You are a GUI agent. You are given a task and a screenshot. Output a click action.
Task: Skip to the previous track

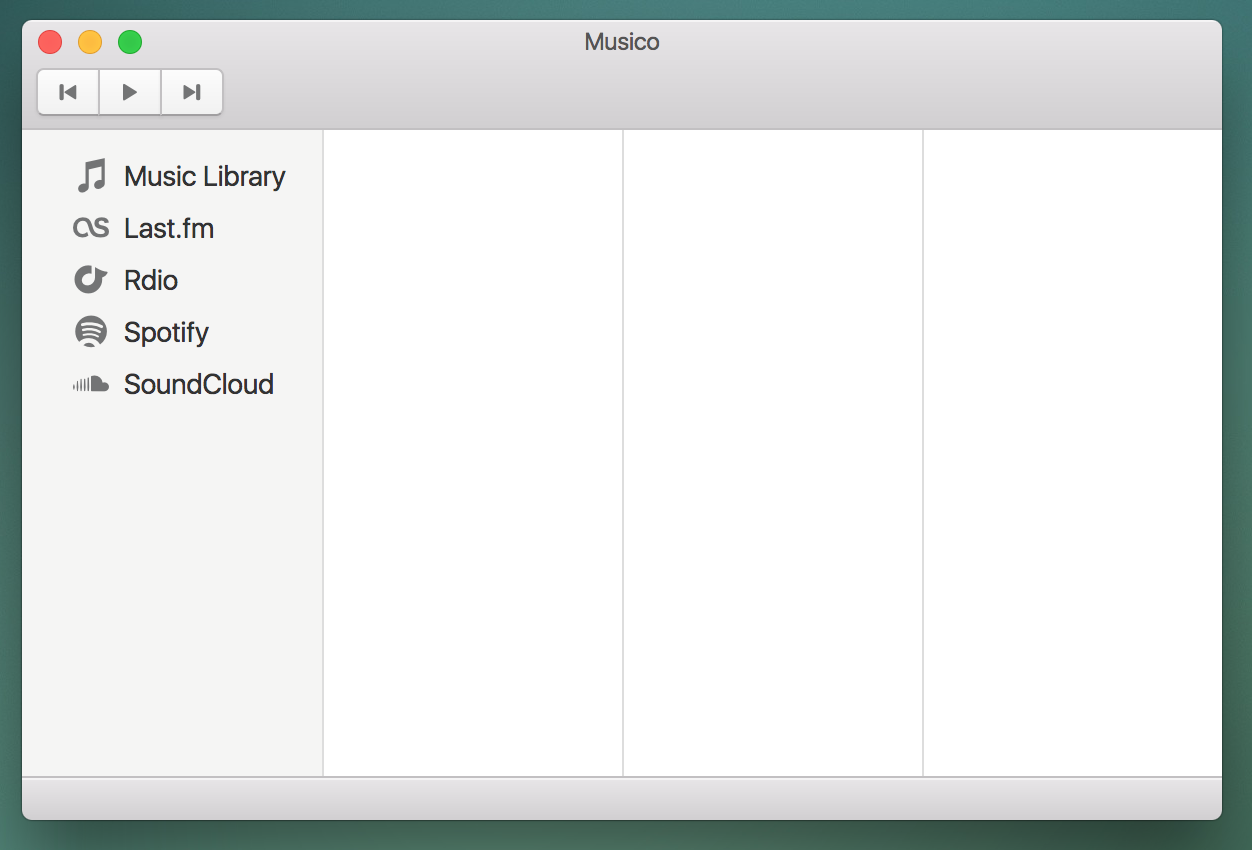(68, 91)
